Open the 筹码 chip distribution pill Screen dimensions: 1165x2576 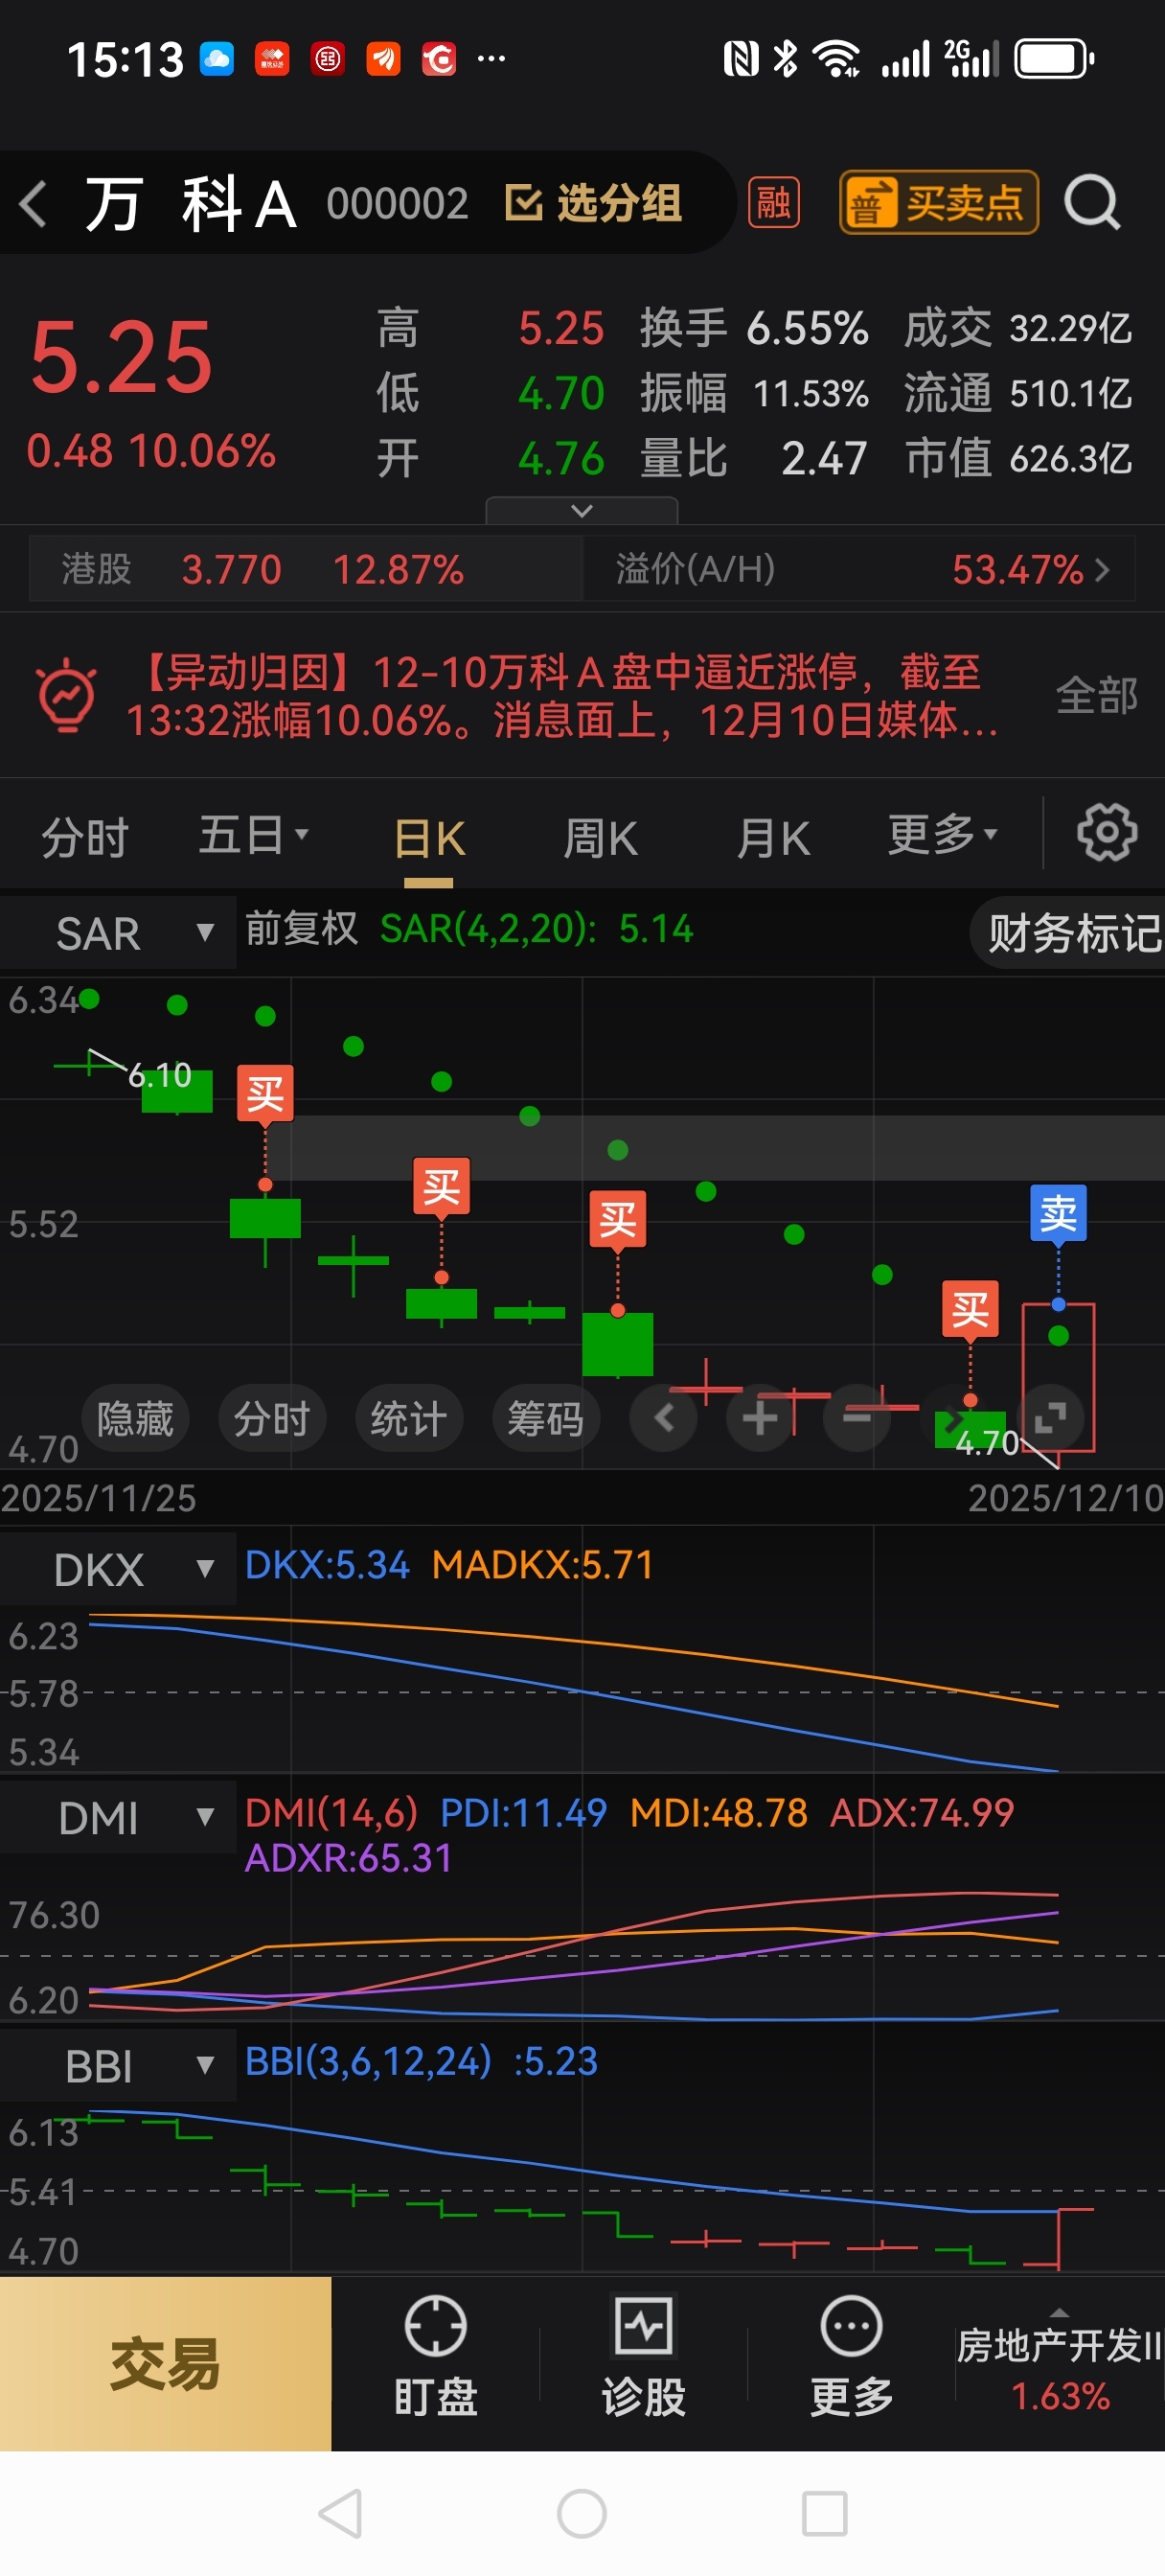546,1418
